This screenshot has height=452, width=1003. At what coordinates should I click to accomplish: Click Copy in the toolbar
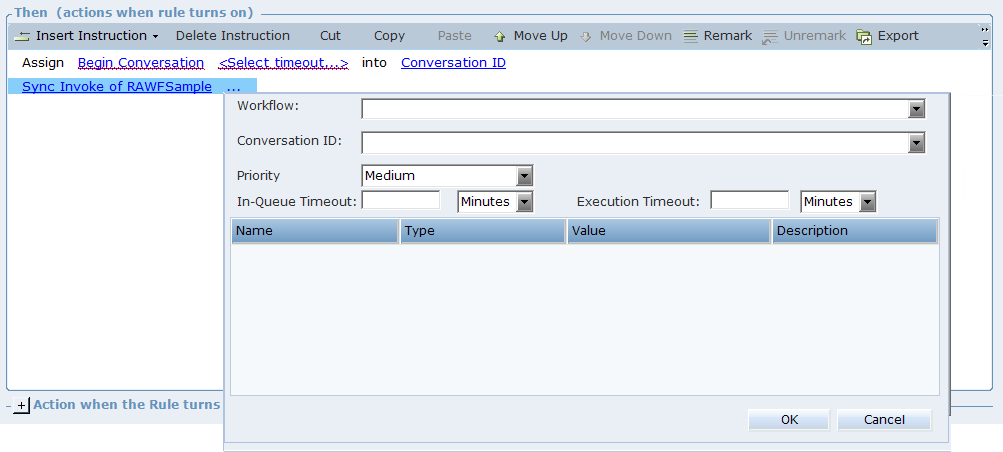point(389,36)
